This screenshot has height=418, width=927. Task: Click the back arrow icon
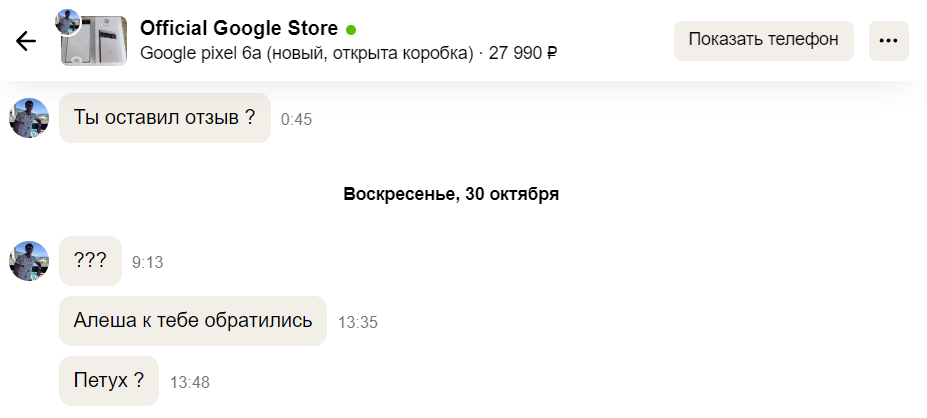[x=26, y=41]
